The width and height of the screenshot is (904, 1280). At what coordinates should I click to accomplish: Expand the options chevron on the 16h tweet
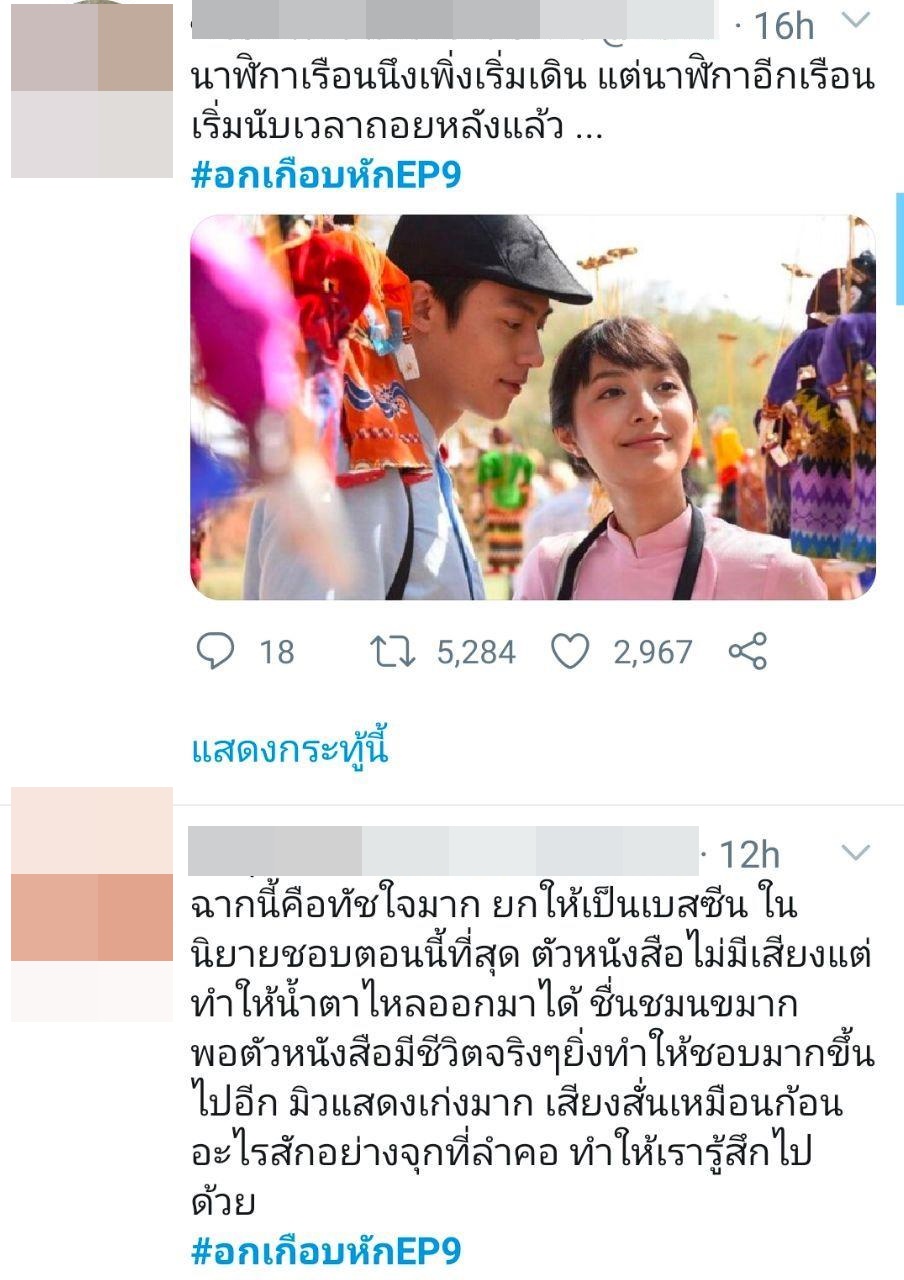[857, 21]
